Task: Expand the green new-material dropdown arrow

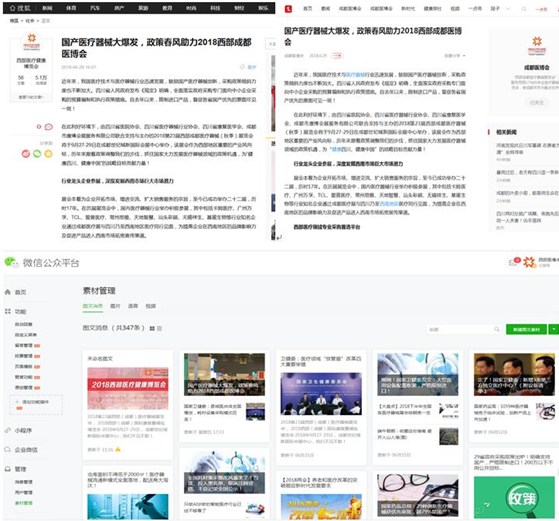Action: click(x=554, y=329)
